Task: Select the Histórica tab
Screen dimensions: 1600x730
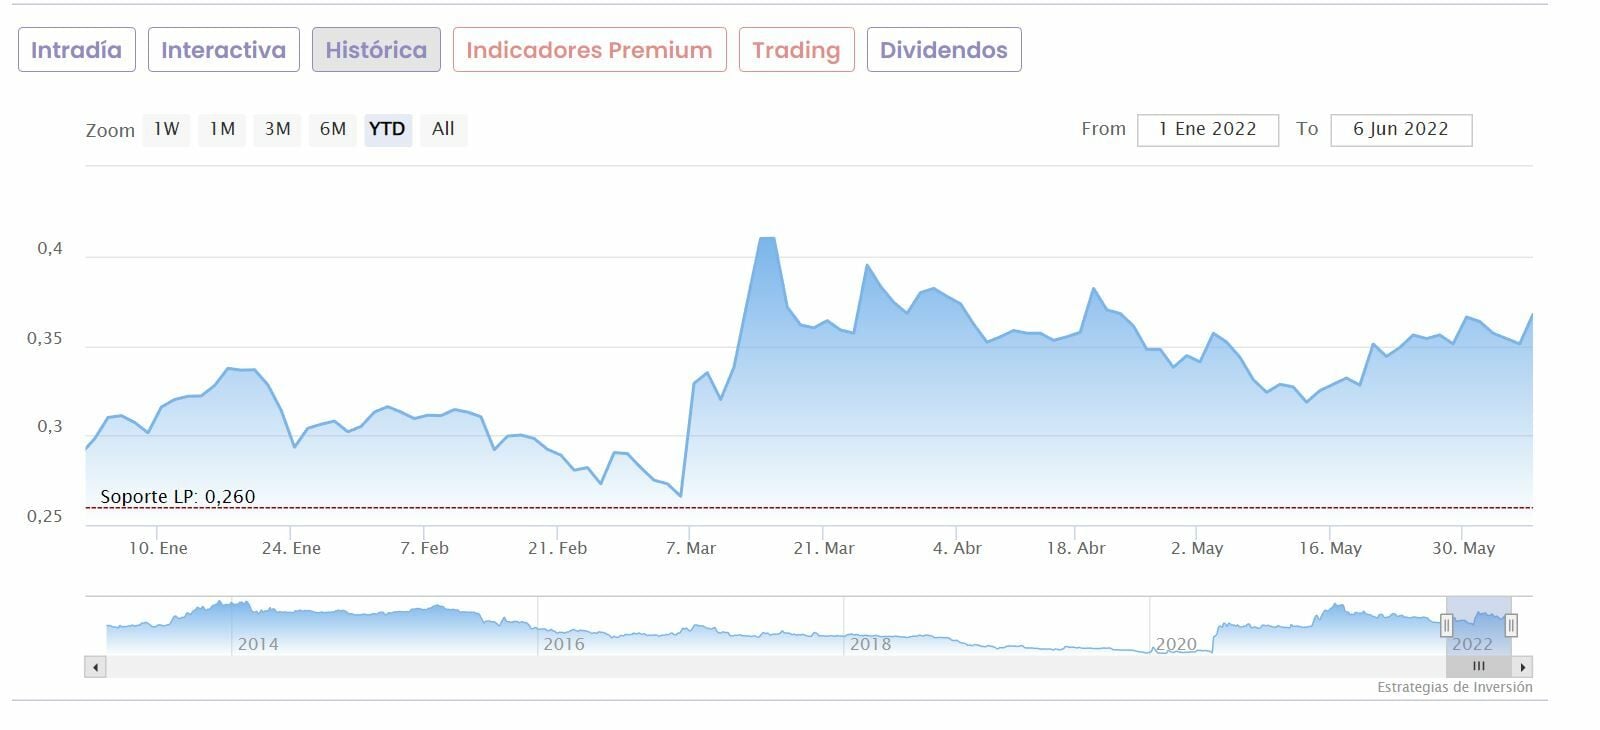Action: (x=376, y=50)
